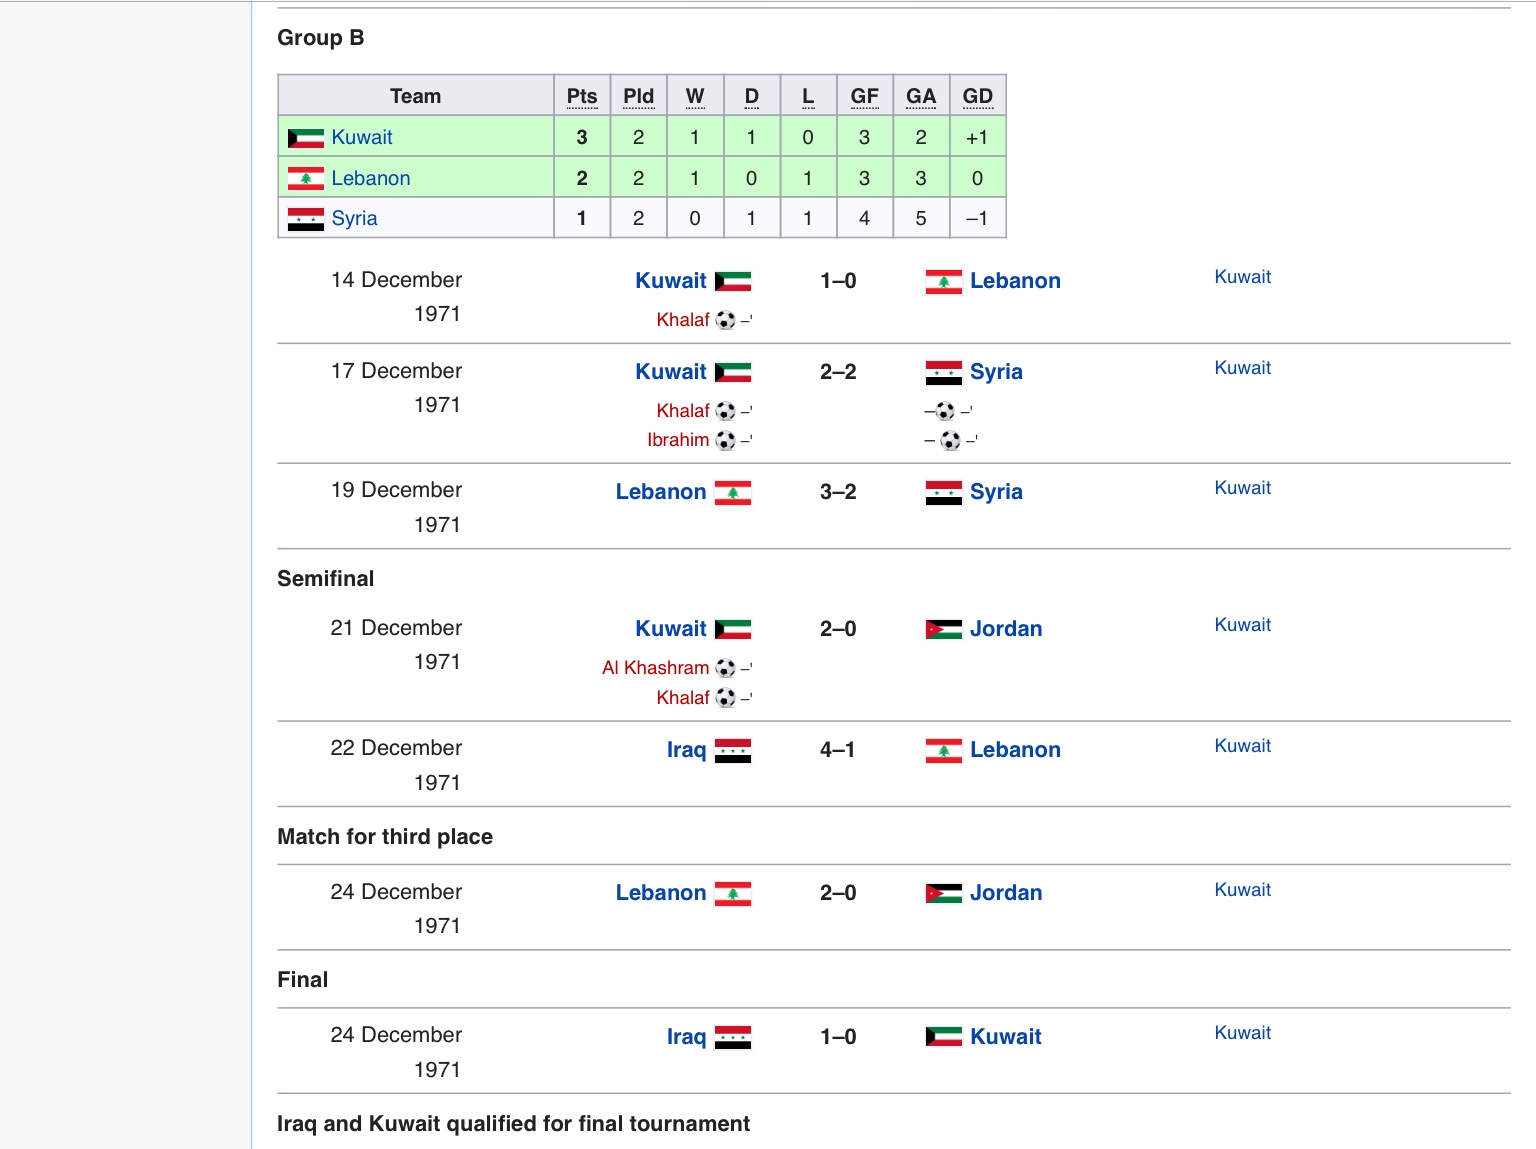Click the soccer ball icon next to Al Khashram

point(726,668)
